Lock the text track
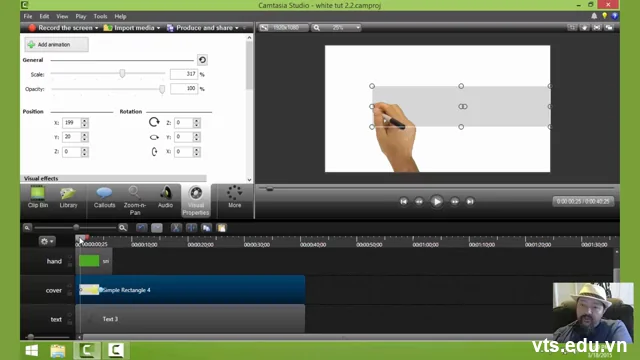 70,322
